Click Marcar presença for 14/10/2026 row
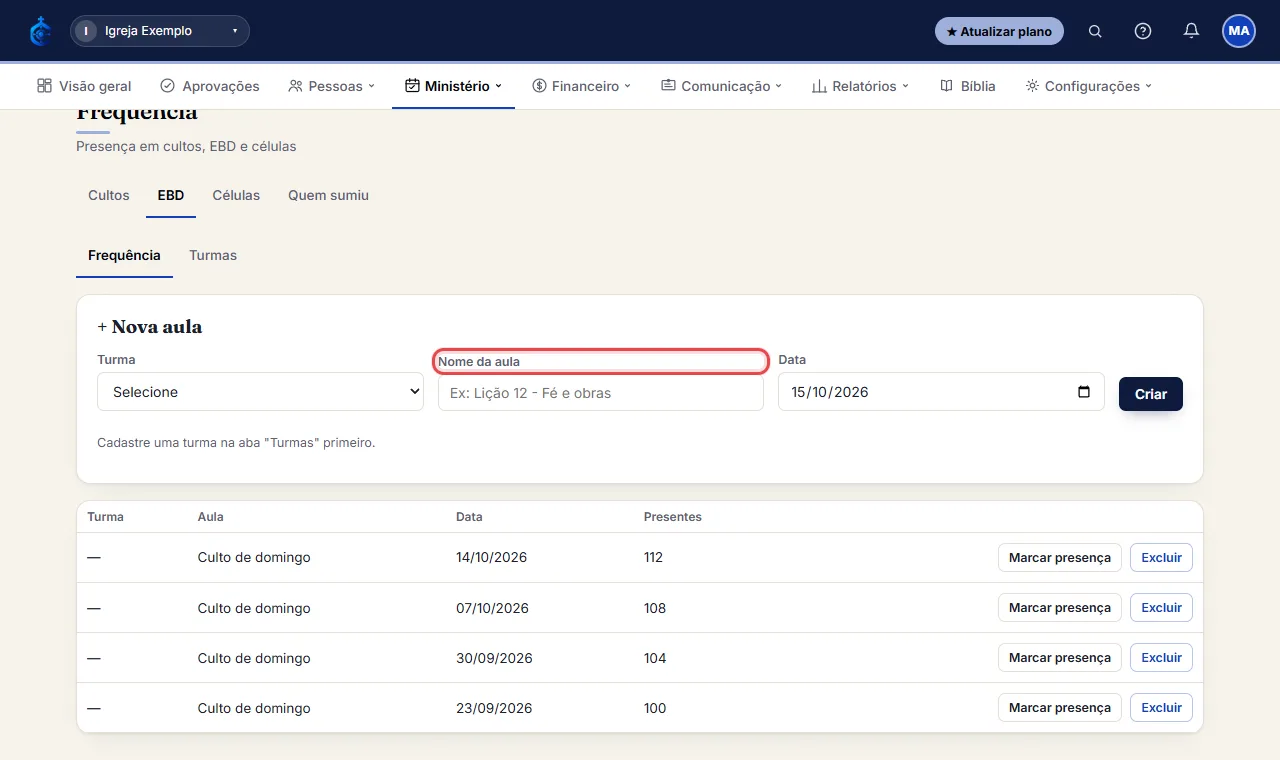 (1060, 557)
